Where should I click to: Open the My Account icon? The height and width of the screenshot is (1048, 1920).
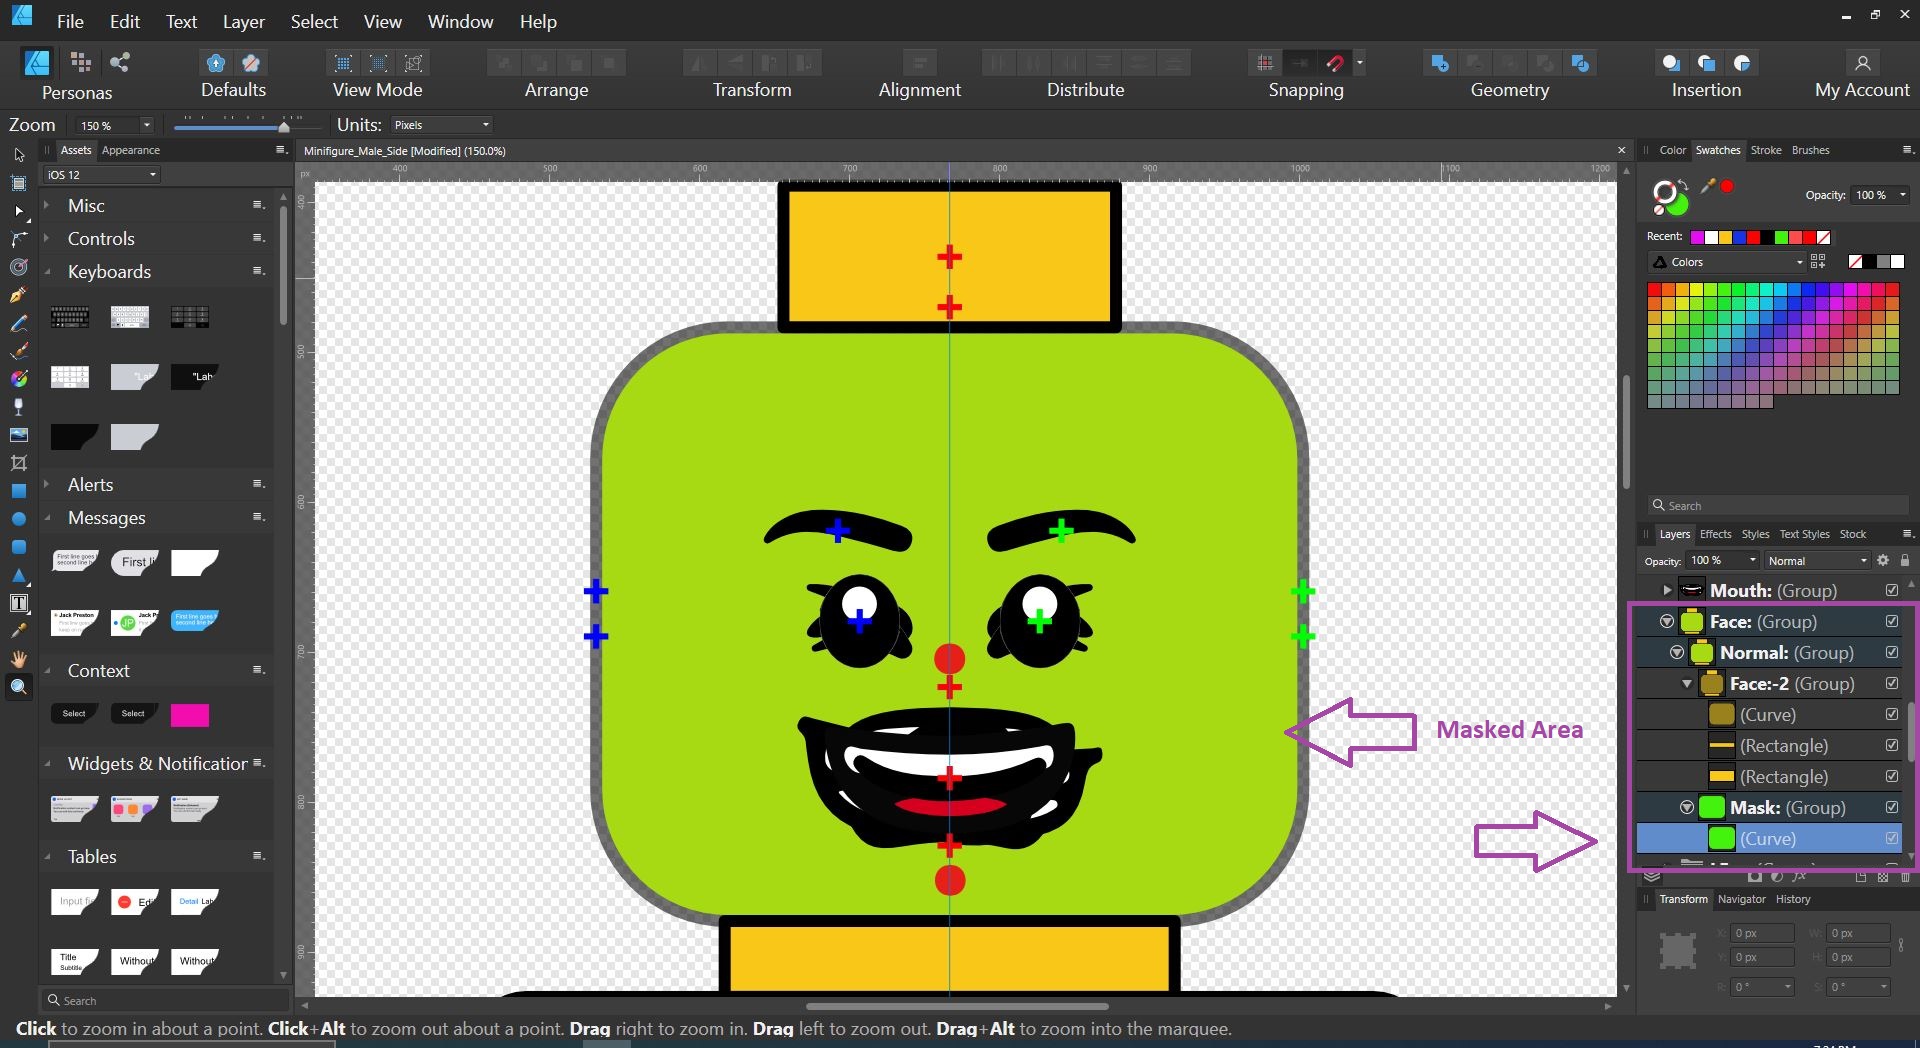(x=1862, y=63)
